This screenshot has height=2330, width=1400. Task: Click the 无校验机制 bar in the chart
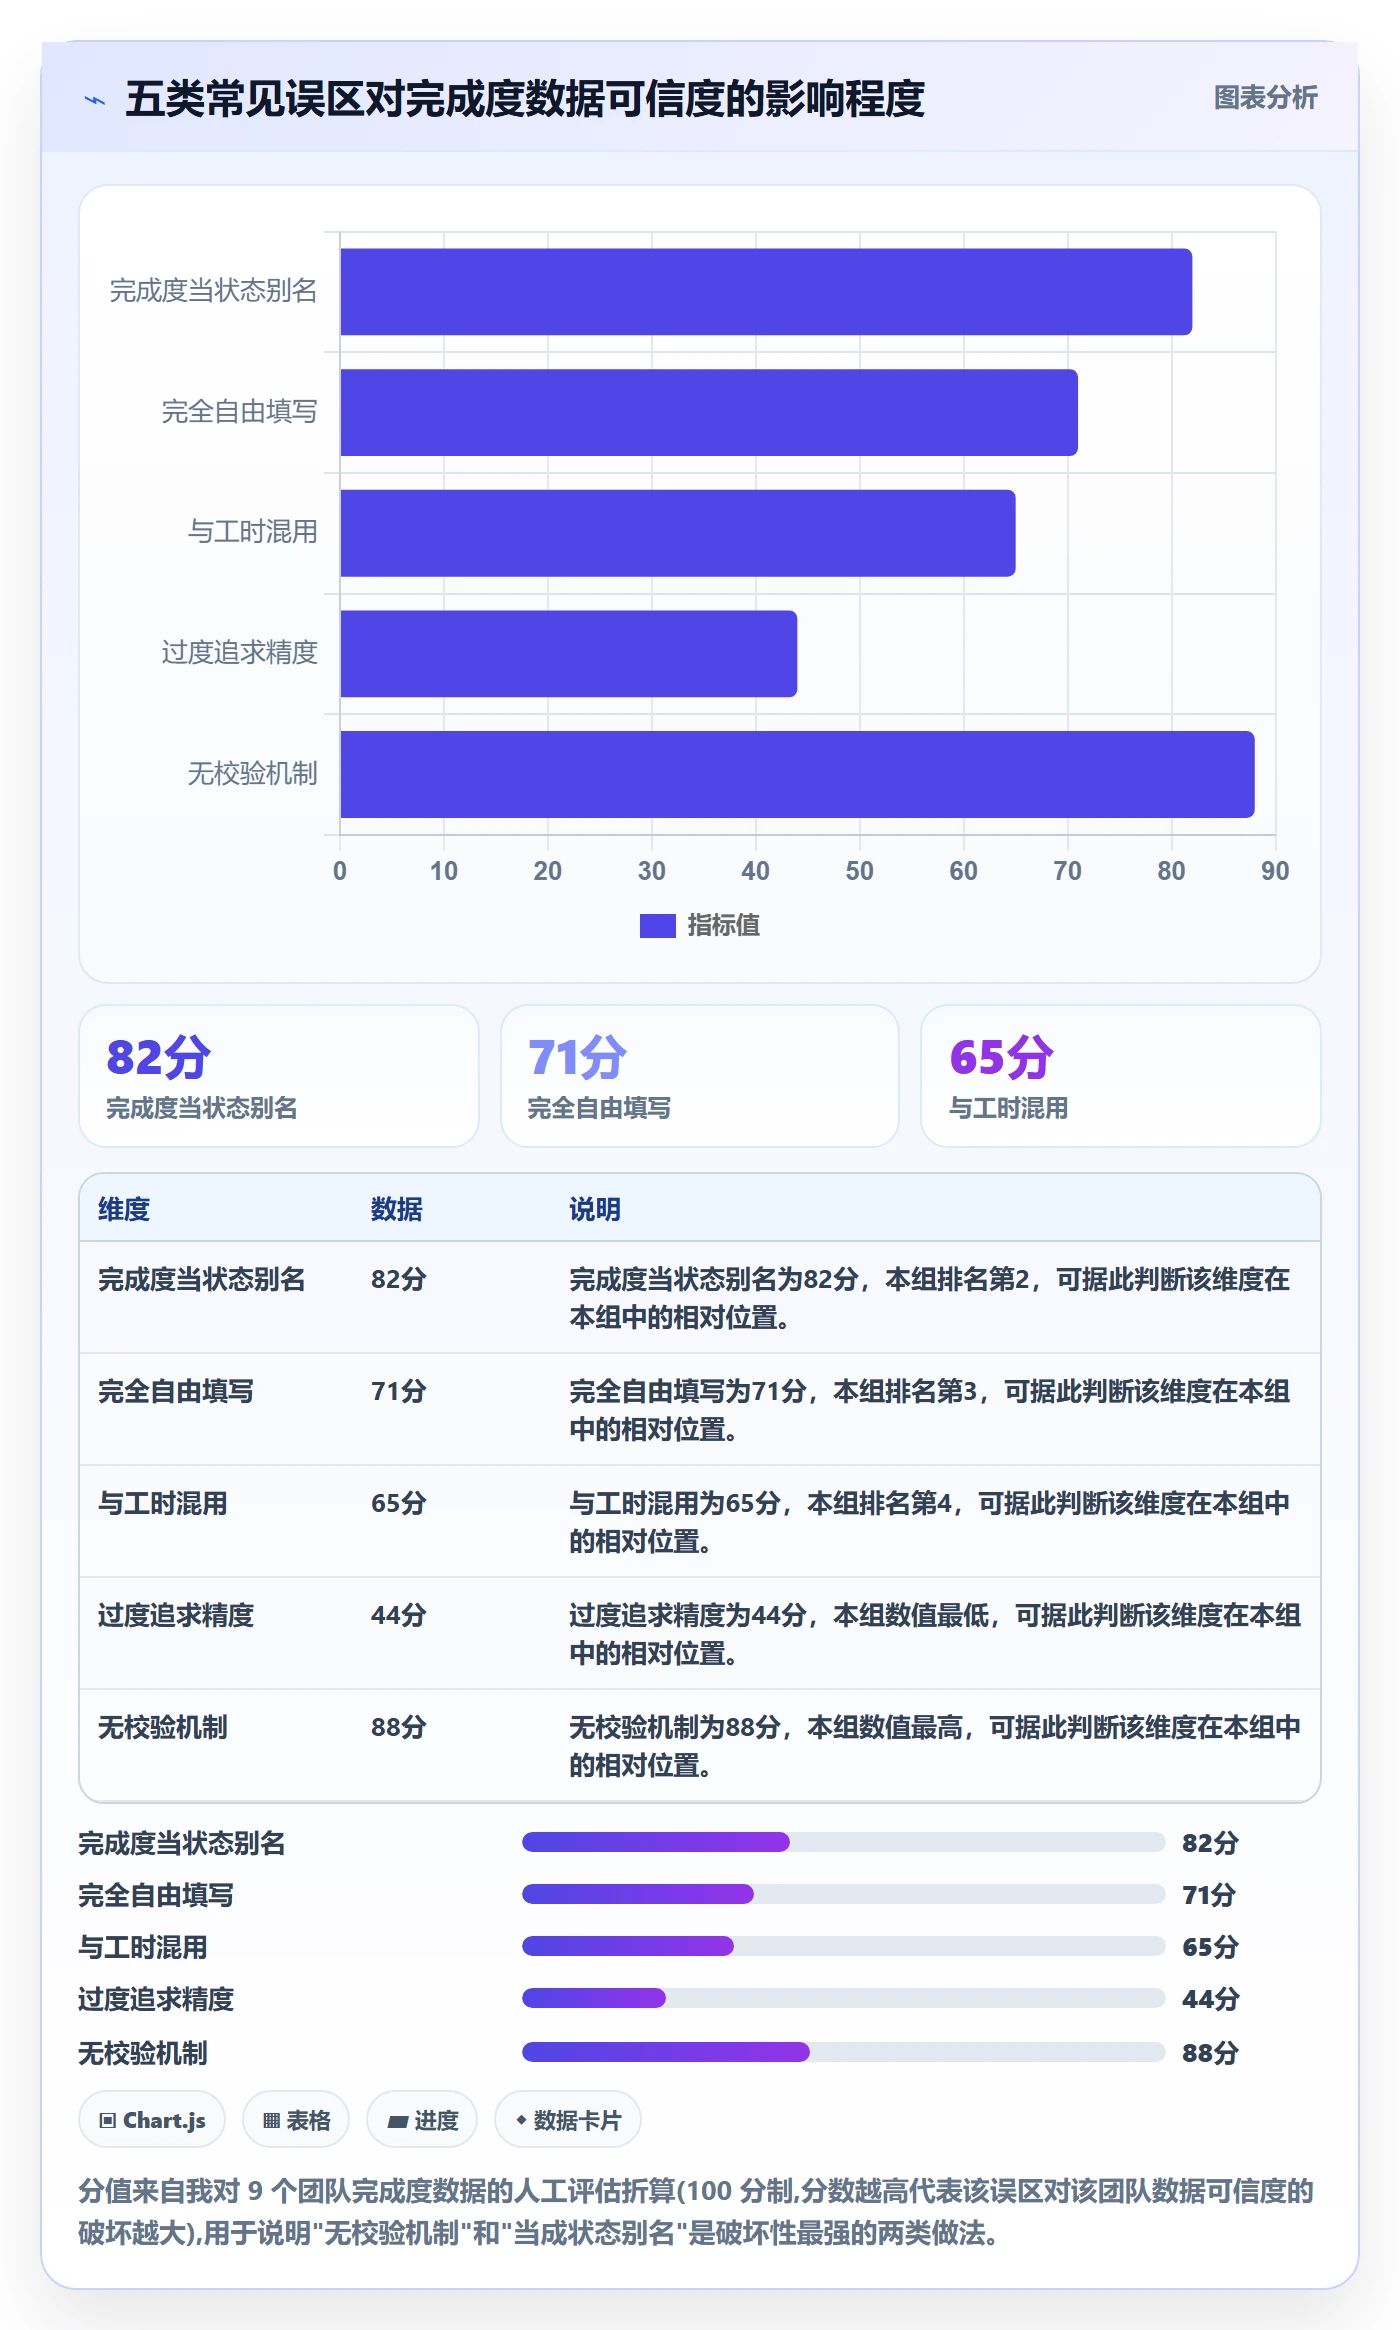(x=797, y=774)
